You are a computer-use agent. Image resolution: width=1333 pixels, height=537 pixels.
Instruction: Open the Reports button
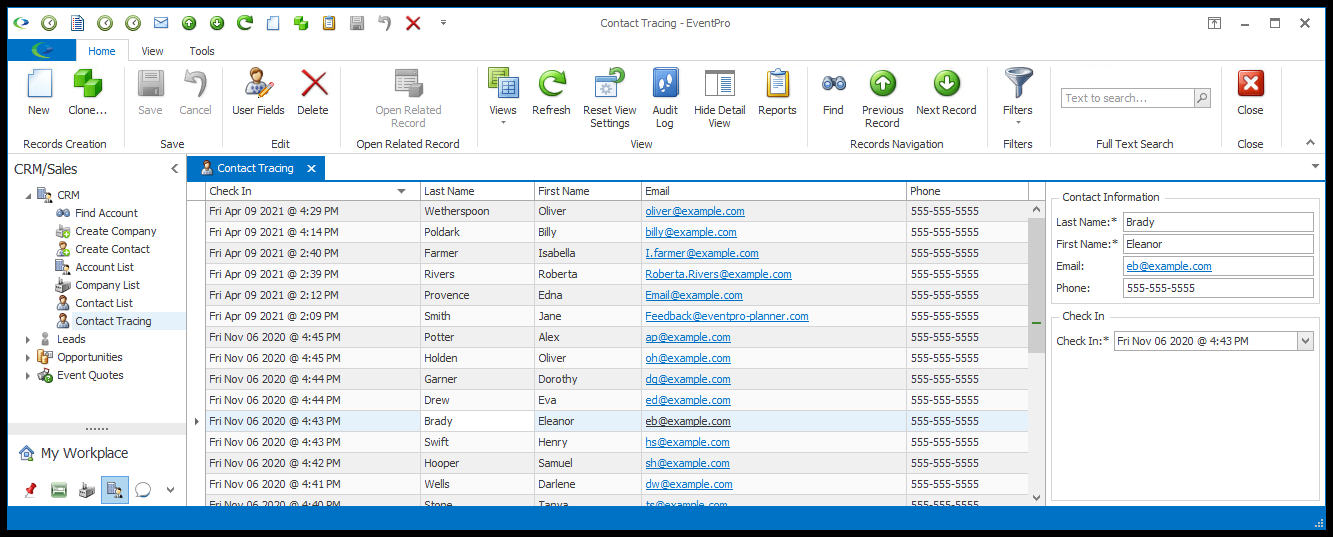point(777,93)
